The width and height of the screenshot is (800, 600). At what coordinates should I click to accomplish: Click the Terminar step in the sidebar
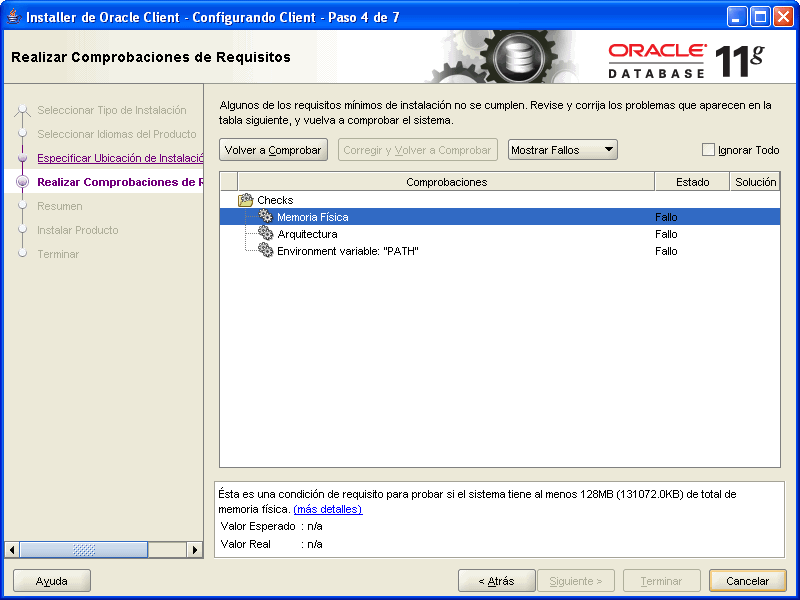[58, 254]
